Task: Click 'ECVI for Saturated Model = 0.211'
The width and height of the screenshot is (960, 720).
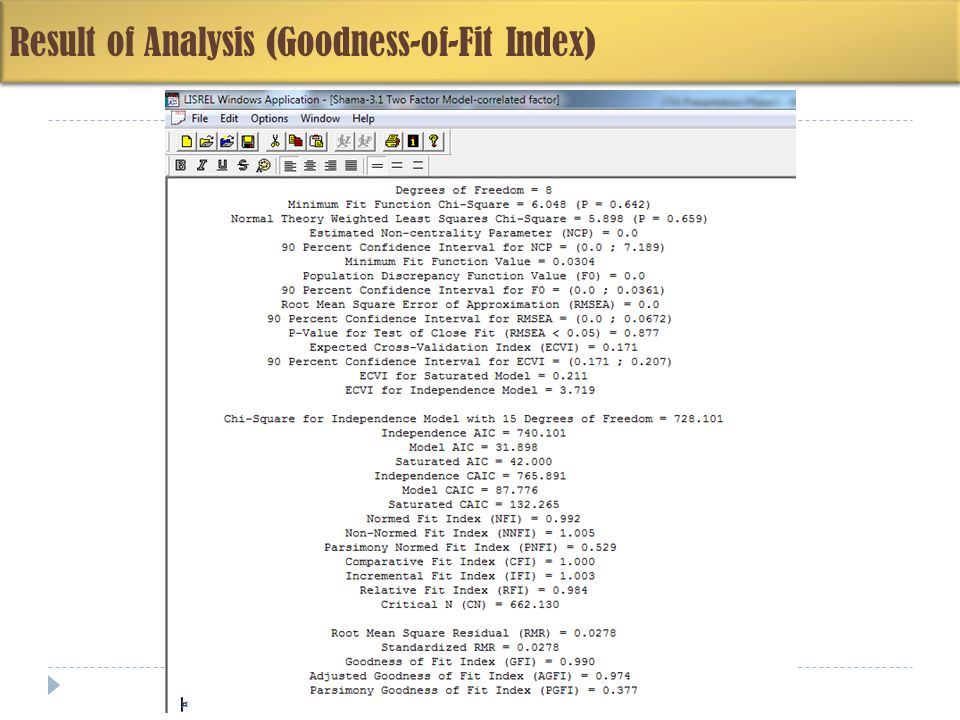Action: (473, 376)
